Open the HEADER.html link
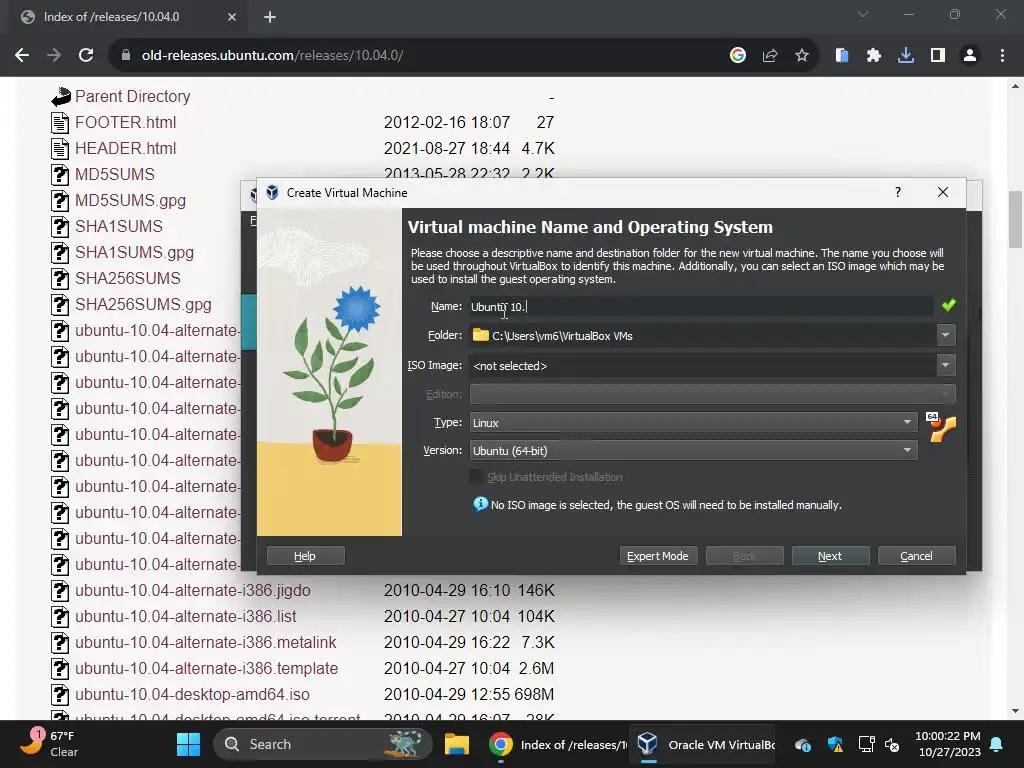 click(125, 148)
